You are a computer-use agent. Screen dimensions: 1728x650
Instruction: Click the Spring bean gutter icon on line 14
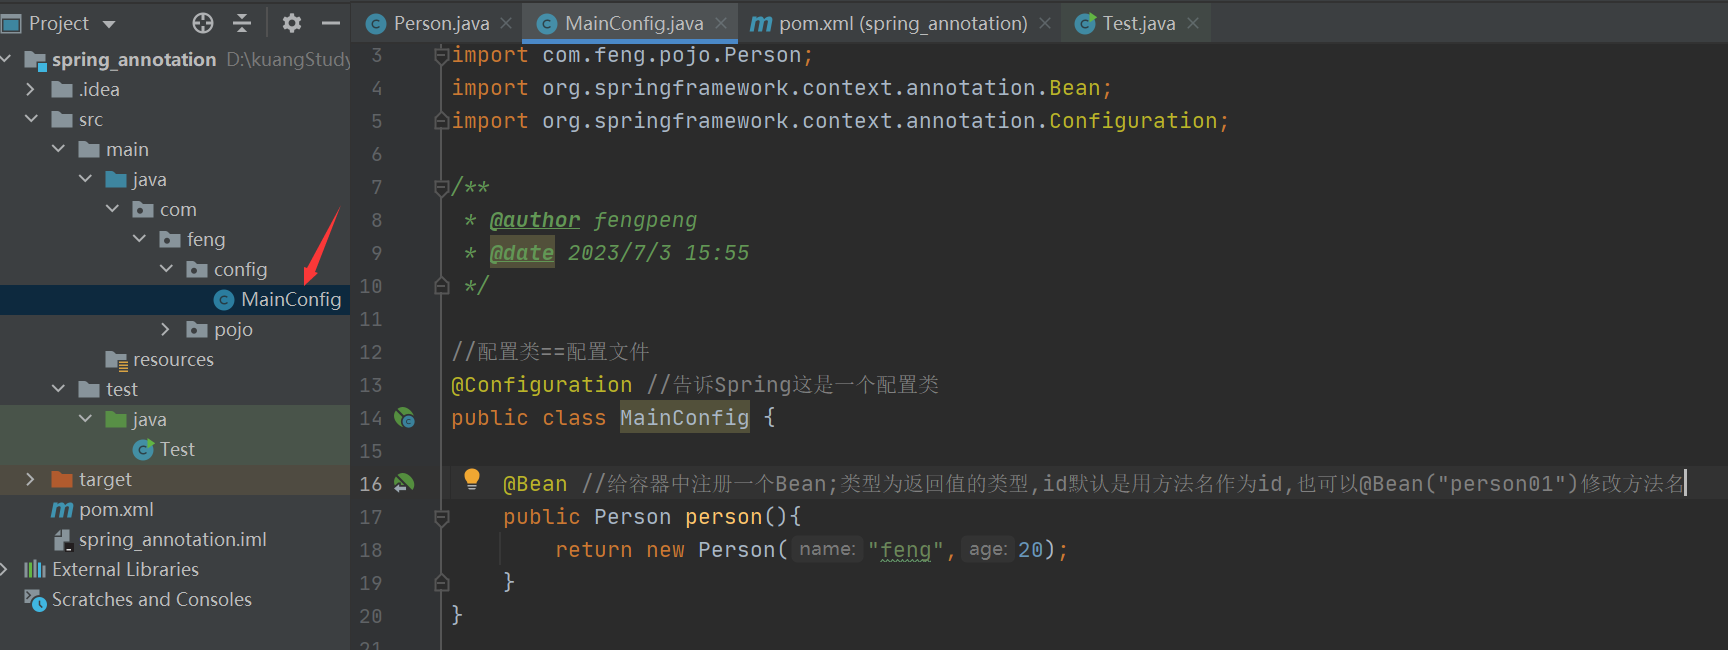(404, 418)
